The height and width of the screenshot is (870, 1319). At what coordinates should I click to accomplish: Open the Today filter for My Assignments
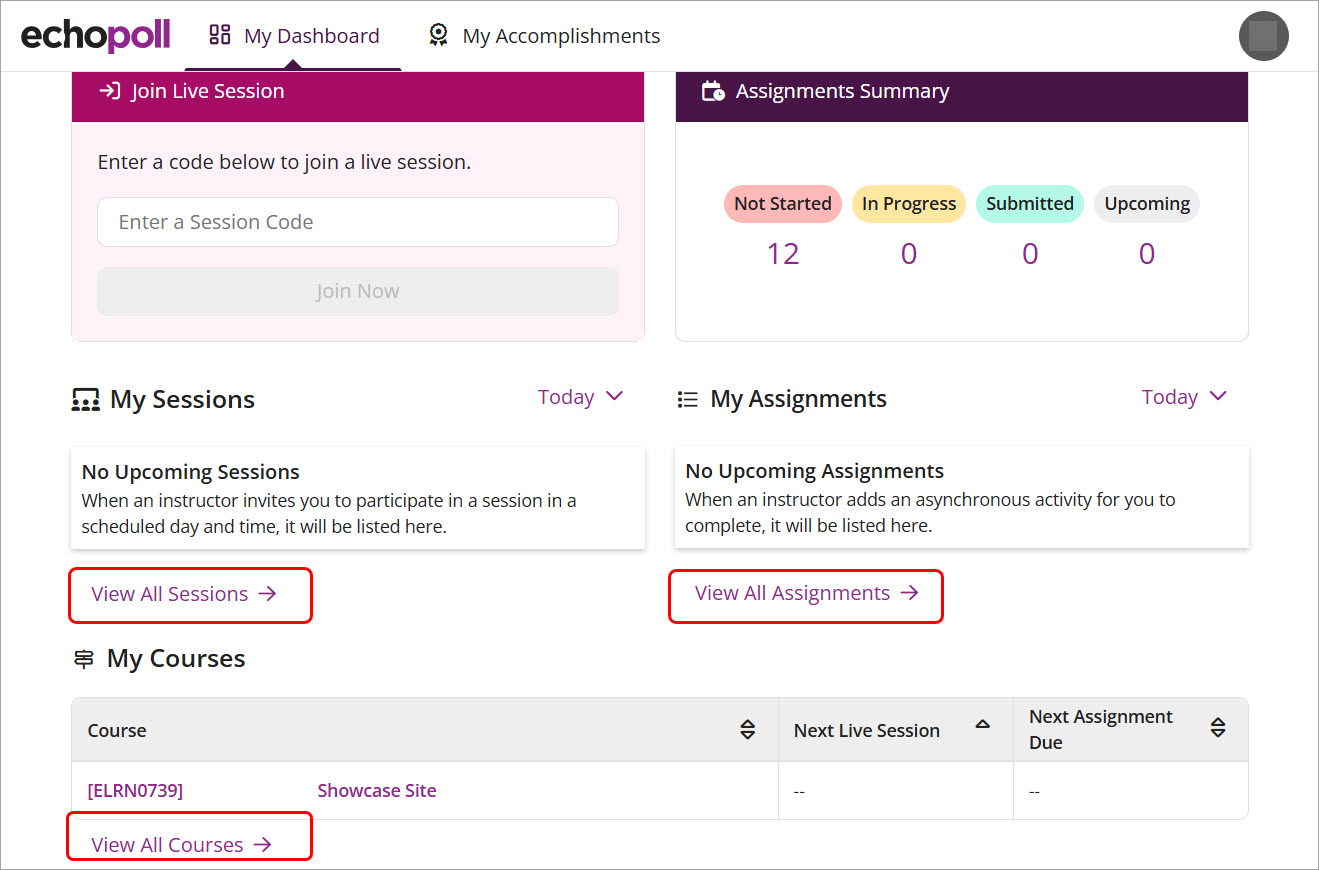(x=1184, y=396)
